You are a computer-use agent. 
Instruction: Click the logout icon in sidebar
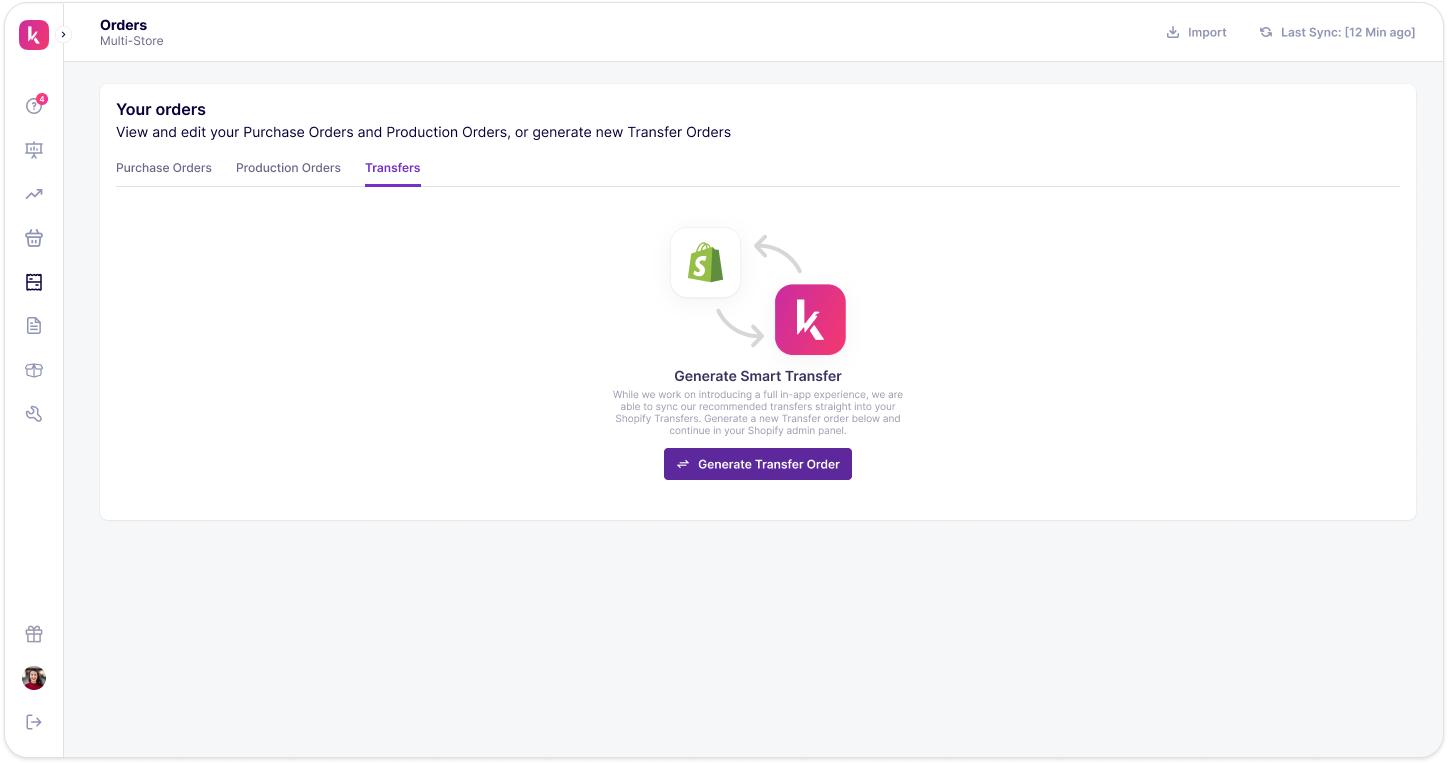point(34,722)
